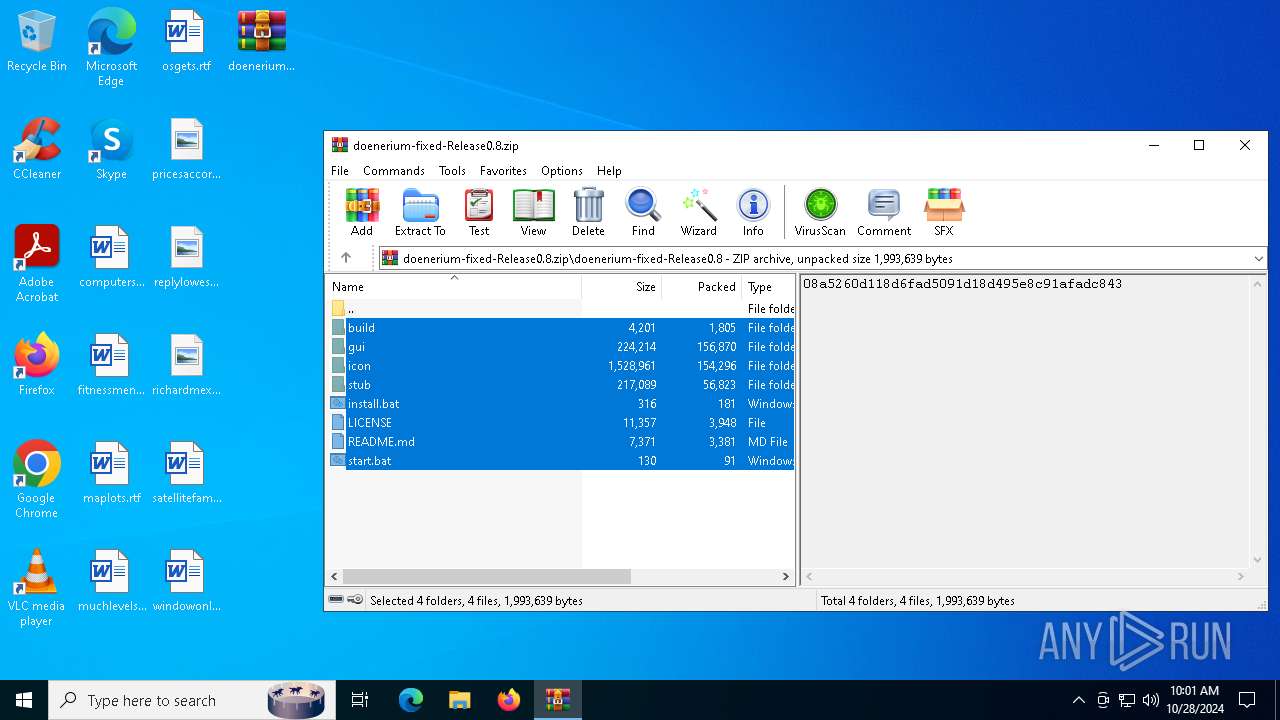The height and width of the screenshot is (720, 1280).
Task: Select the gui folder row
Action: click(561, 346)
